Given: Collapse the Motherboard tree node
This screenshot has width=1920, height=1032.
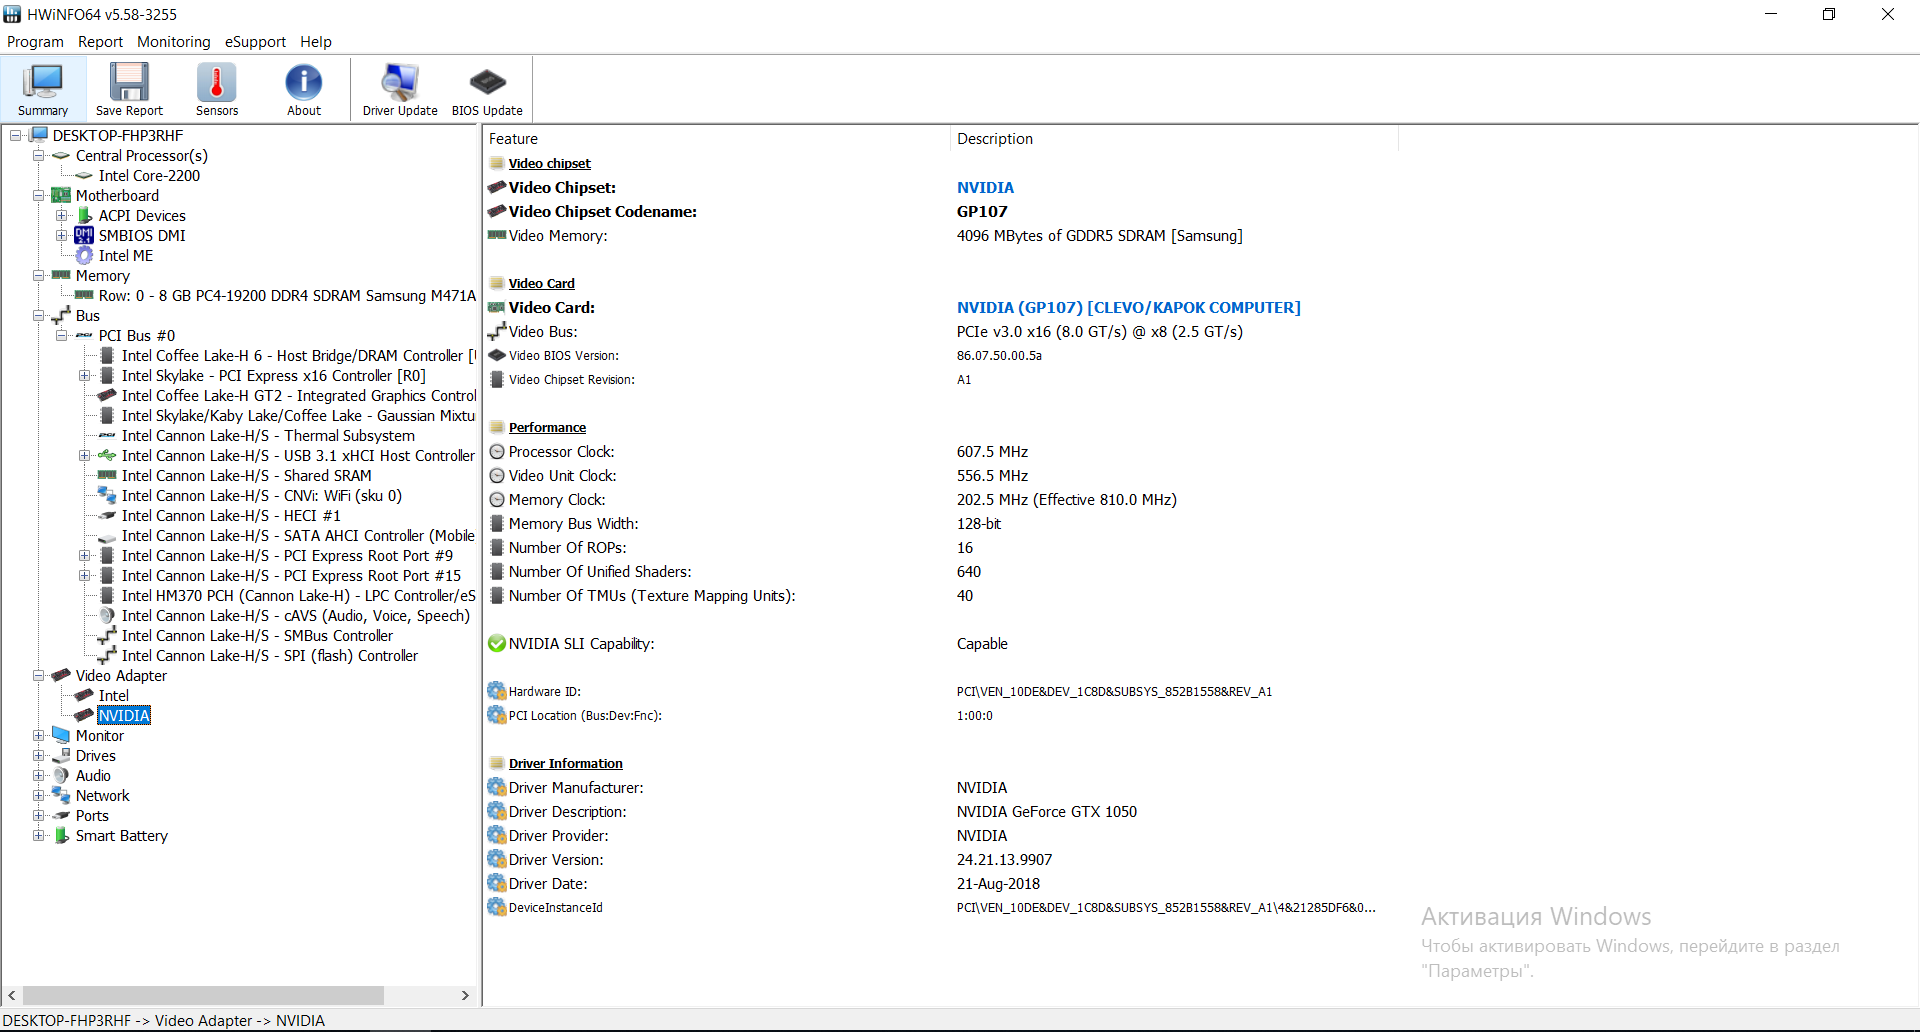Looking at the screenshot, I should coord(38,195).
